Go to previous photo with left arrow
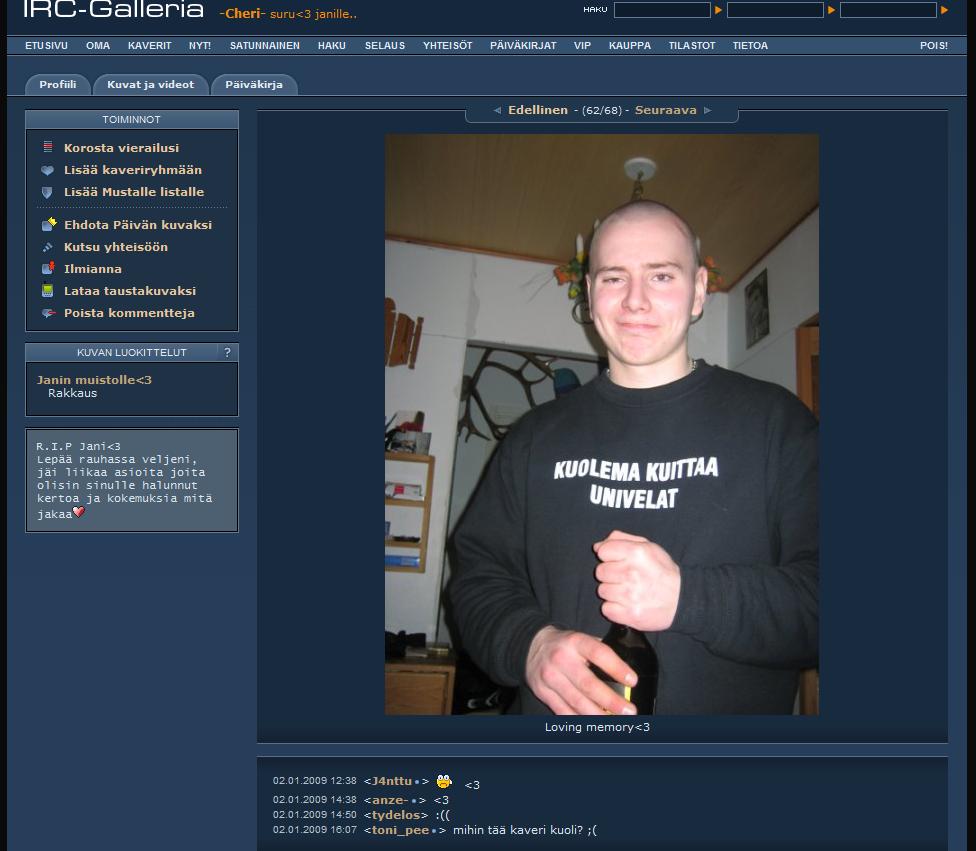Image resolution: width=976 pixels, height=851 pixels. click(497, 111)
